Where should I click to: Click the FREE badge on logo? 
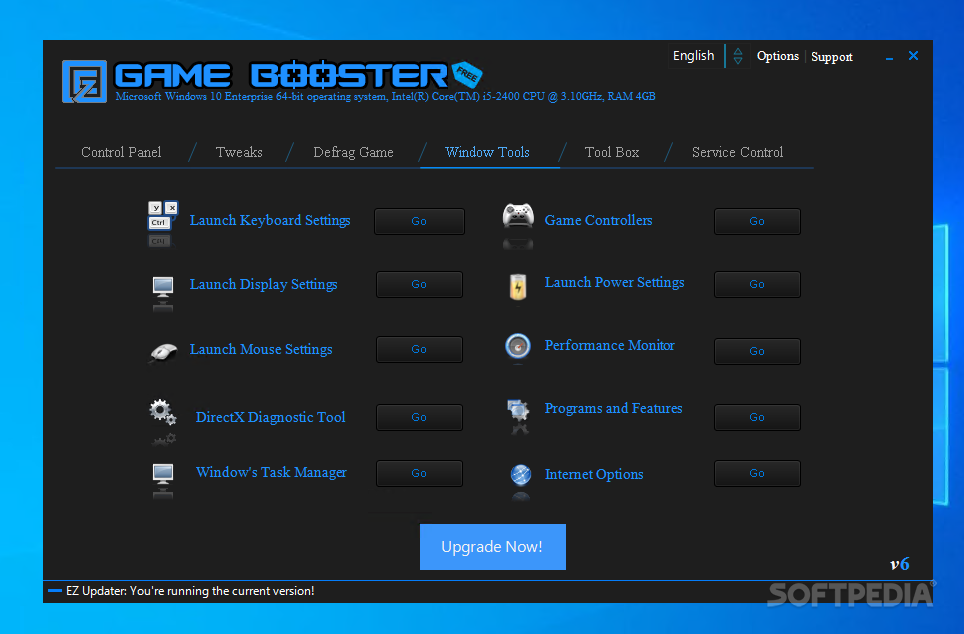pyautogui.click(x=467, y=74)
